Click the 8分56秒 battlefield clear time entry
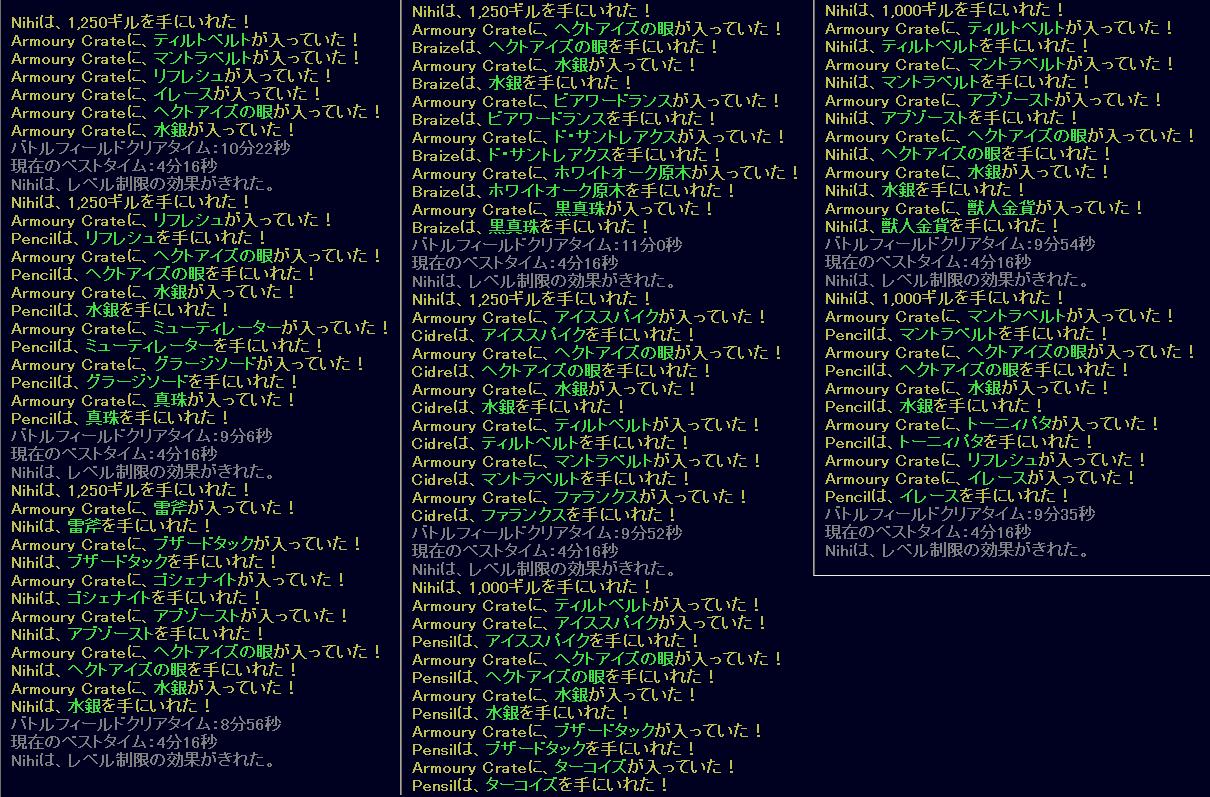The image size is (1210, 797). point(146,724)
